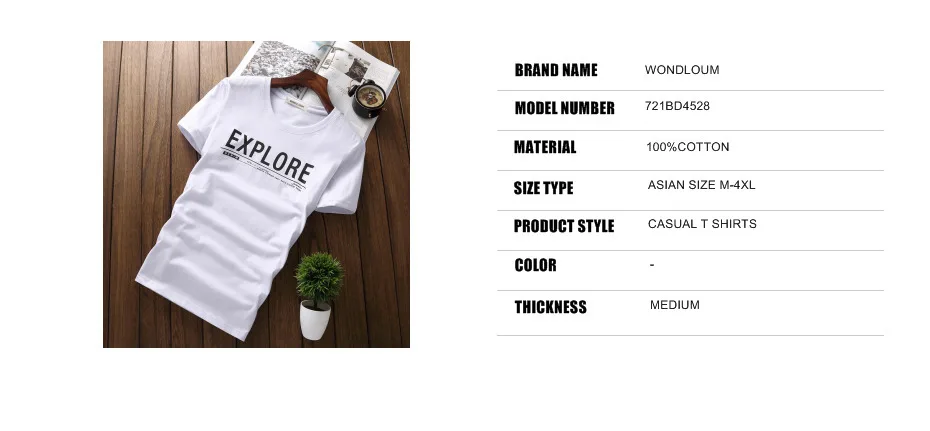
Task: Select the ASIAN SIZE M-4XL value
Action: click(x=702, y=185)
